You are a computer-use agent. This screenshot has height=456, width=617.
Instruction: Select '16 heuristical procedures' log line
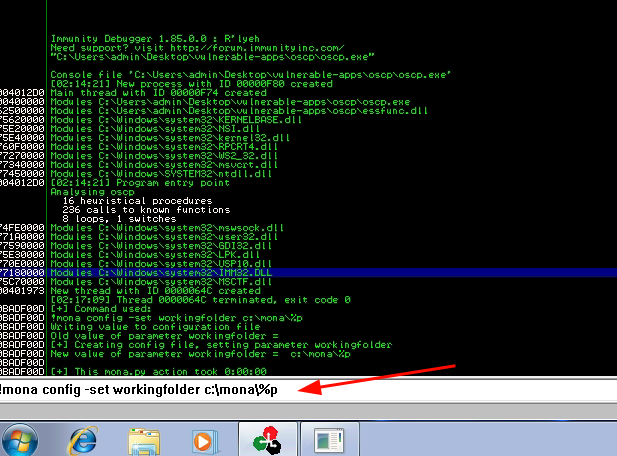[x=137, y=201]
